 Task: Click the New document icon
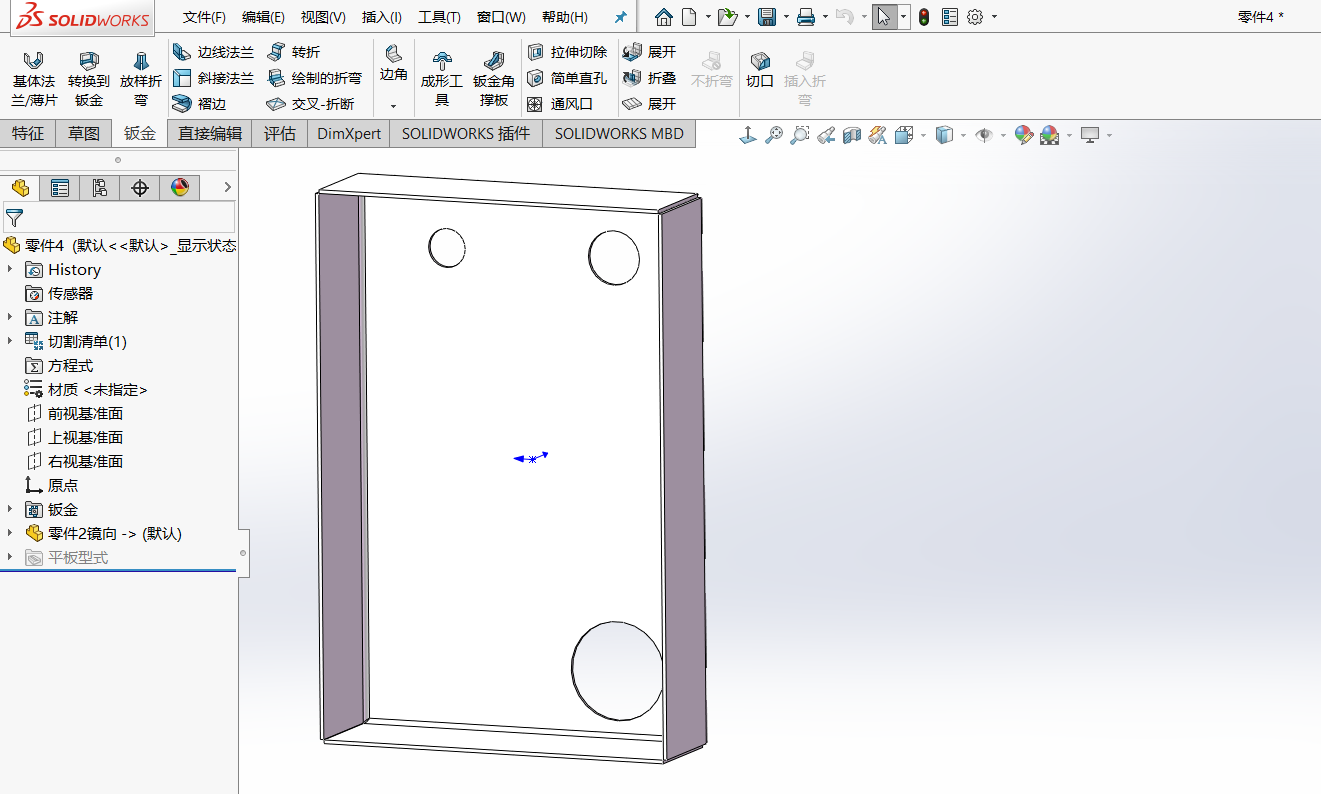[x=689, y=17]
